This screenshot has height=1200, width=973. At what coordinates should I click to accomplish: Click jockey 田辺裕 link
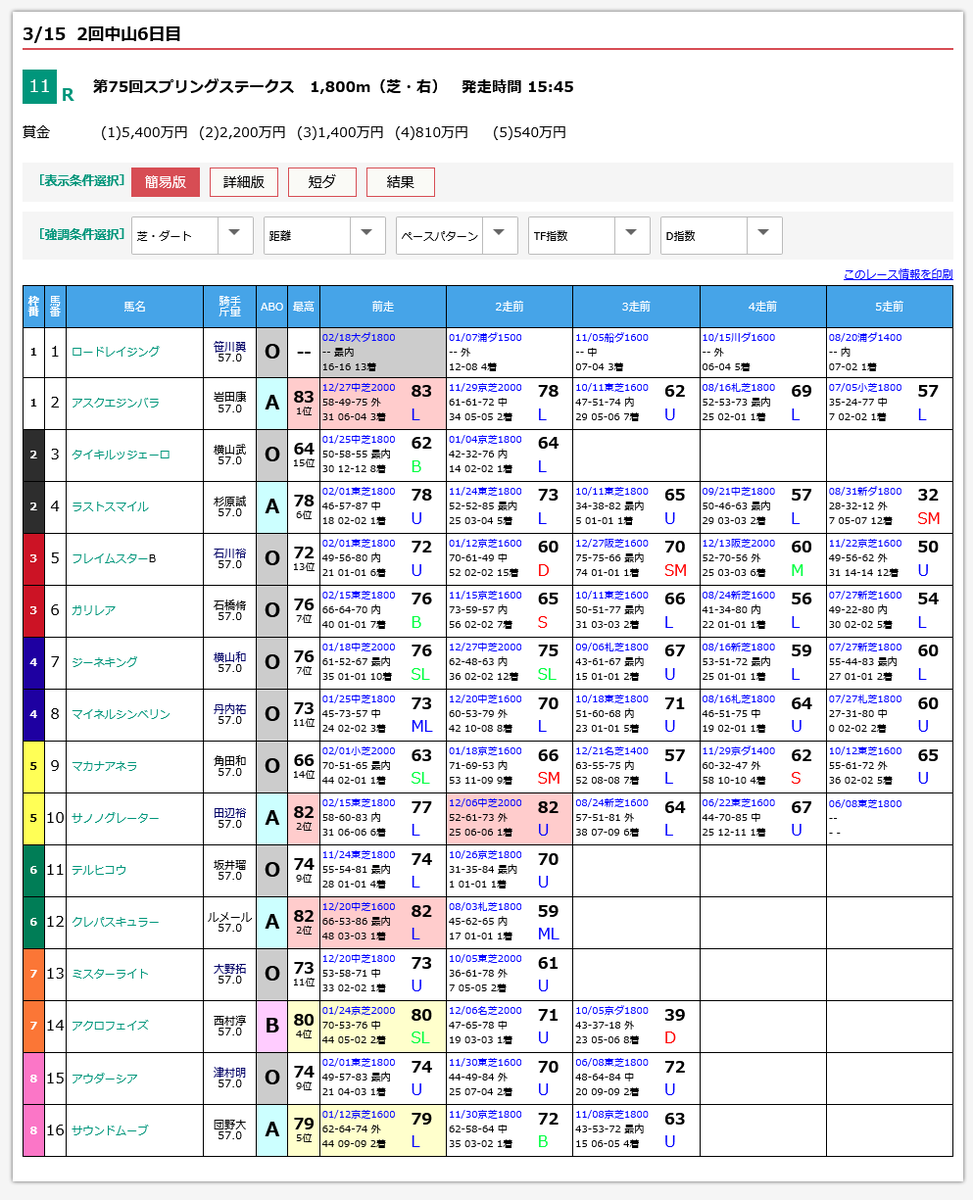click(230, 814)
